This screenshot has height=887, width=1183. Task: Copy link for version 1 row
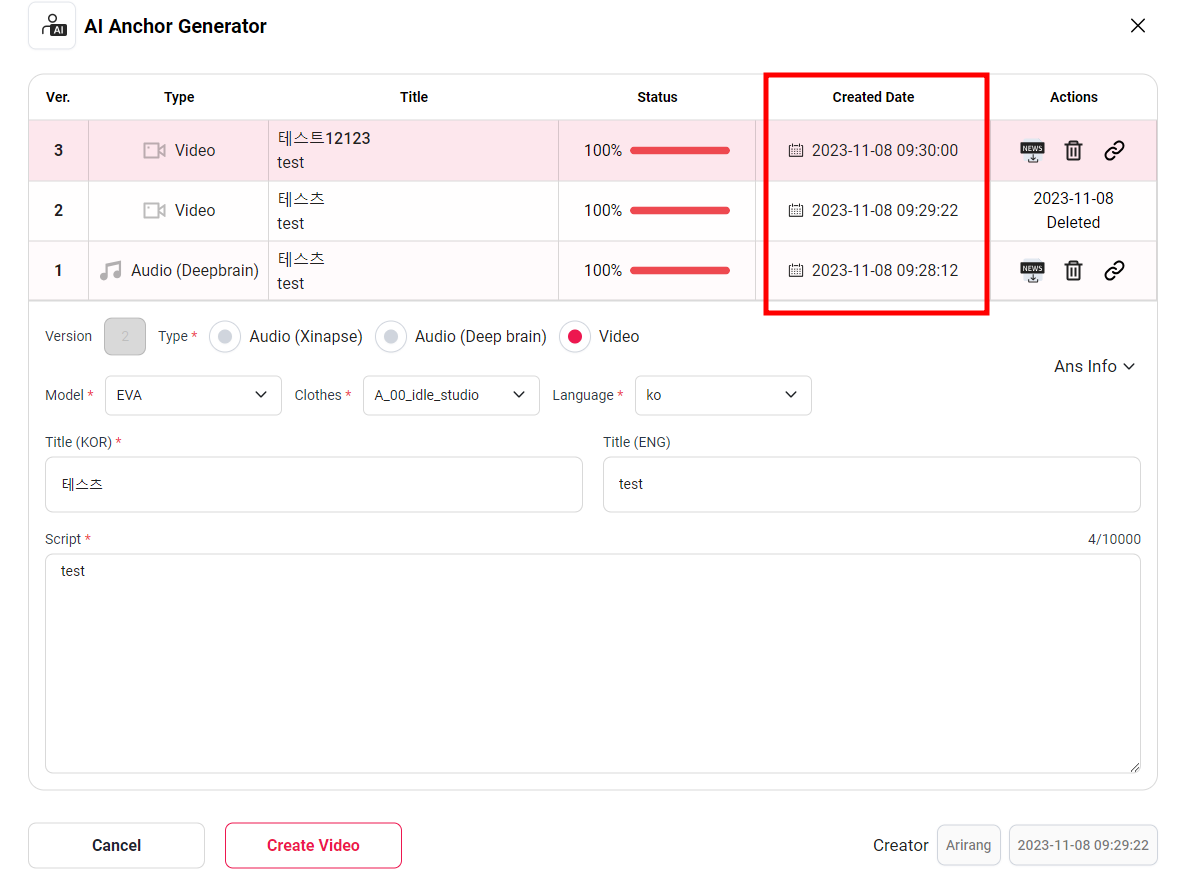pos(1114,271)
